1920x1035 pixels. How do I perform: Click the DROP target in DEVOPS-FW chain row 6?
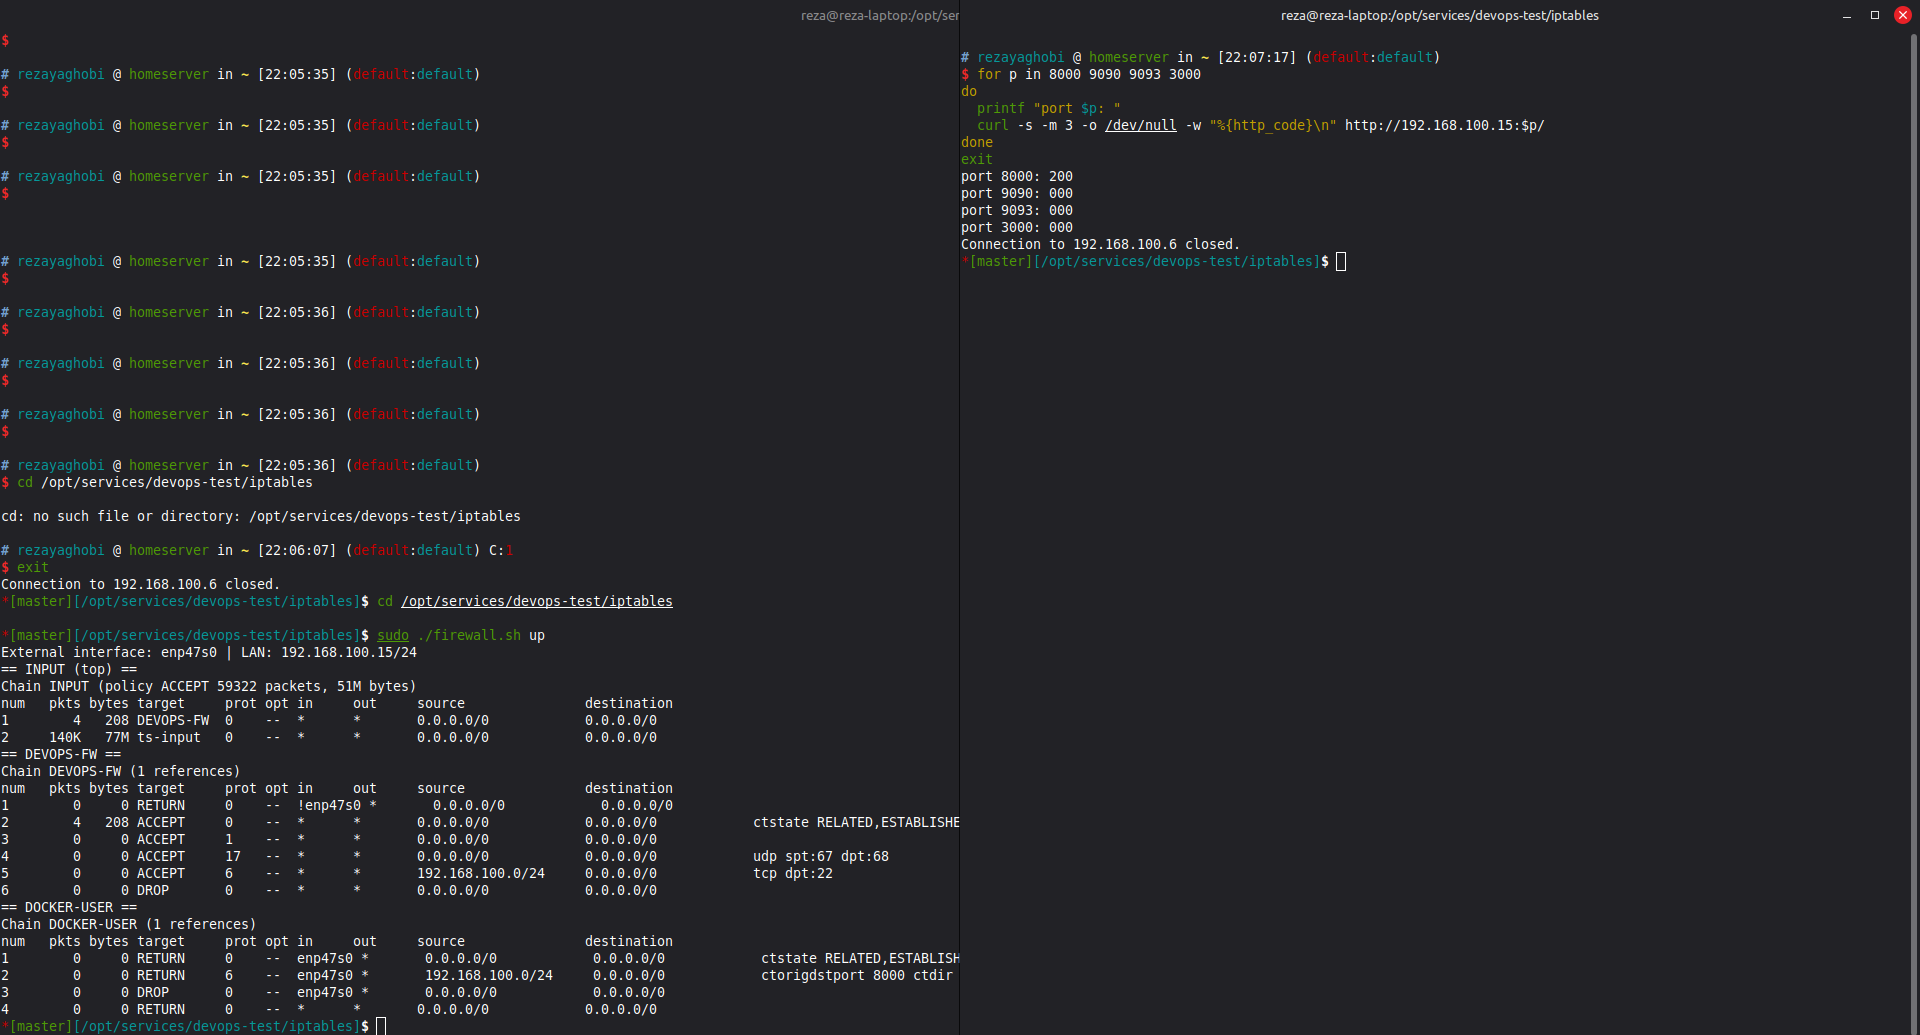coord(153,890)
